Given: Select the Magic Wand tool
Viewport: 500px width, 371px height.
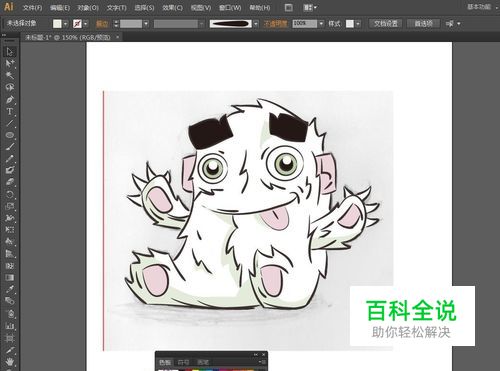Looking at the screenshot, I should 9,75.
